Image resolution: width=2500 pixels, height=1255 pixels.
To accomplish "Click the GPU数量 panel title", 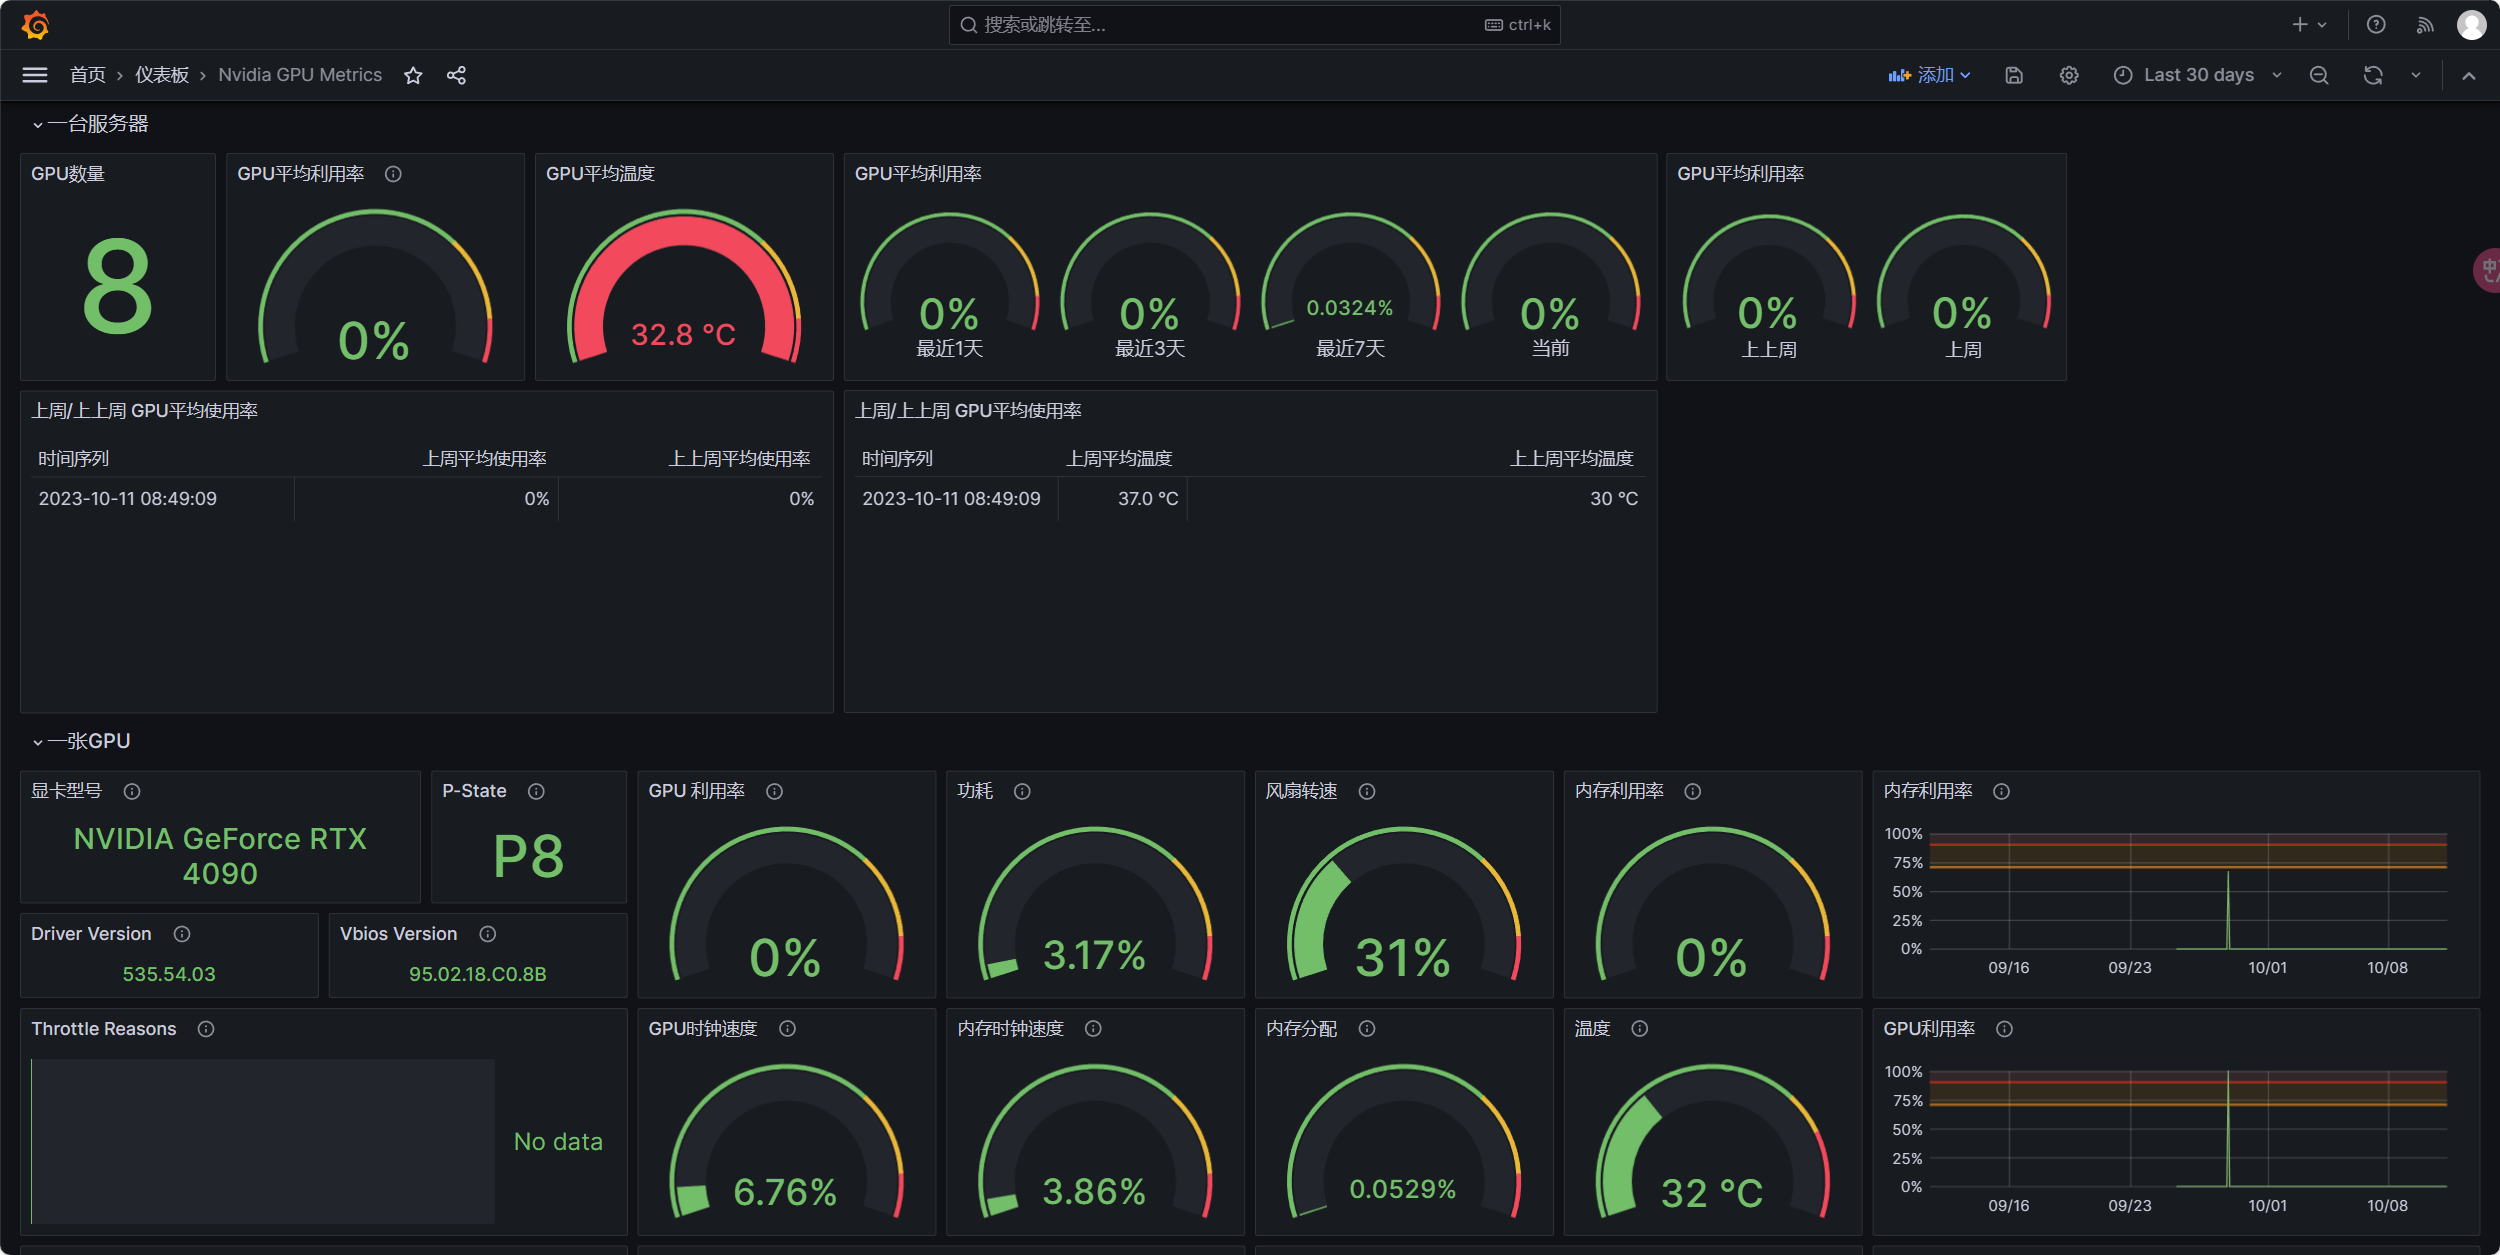I will click(x=68, y=174).
